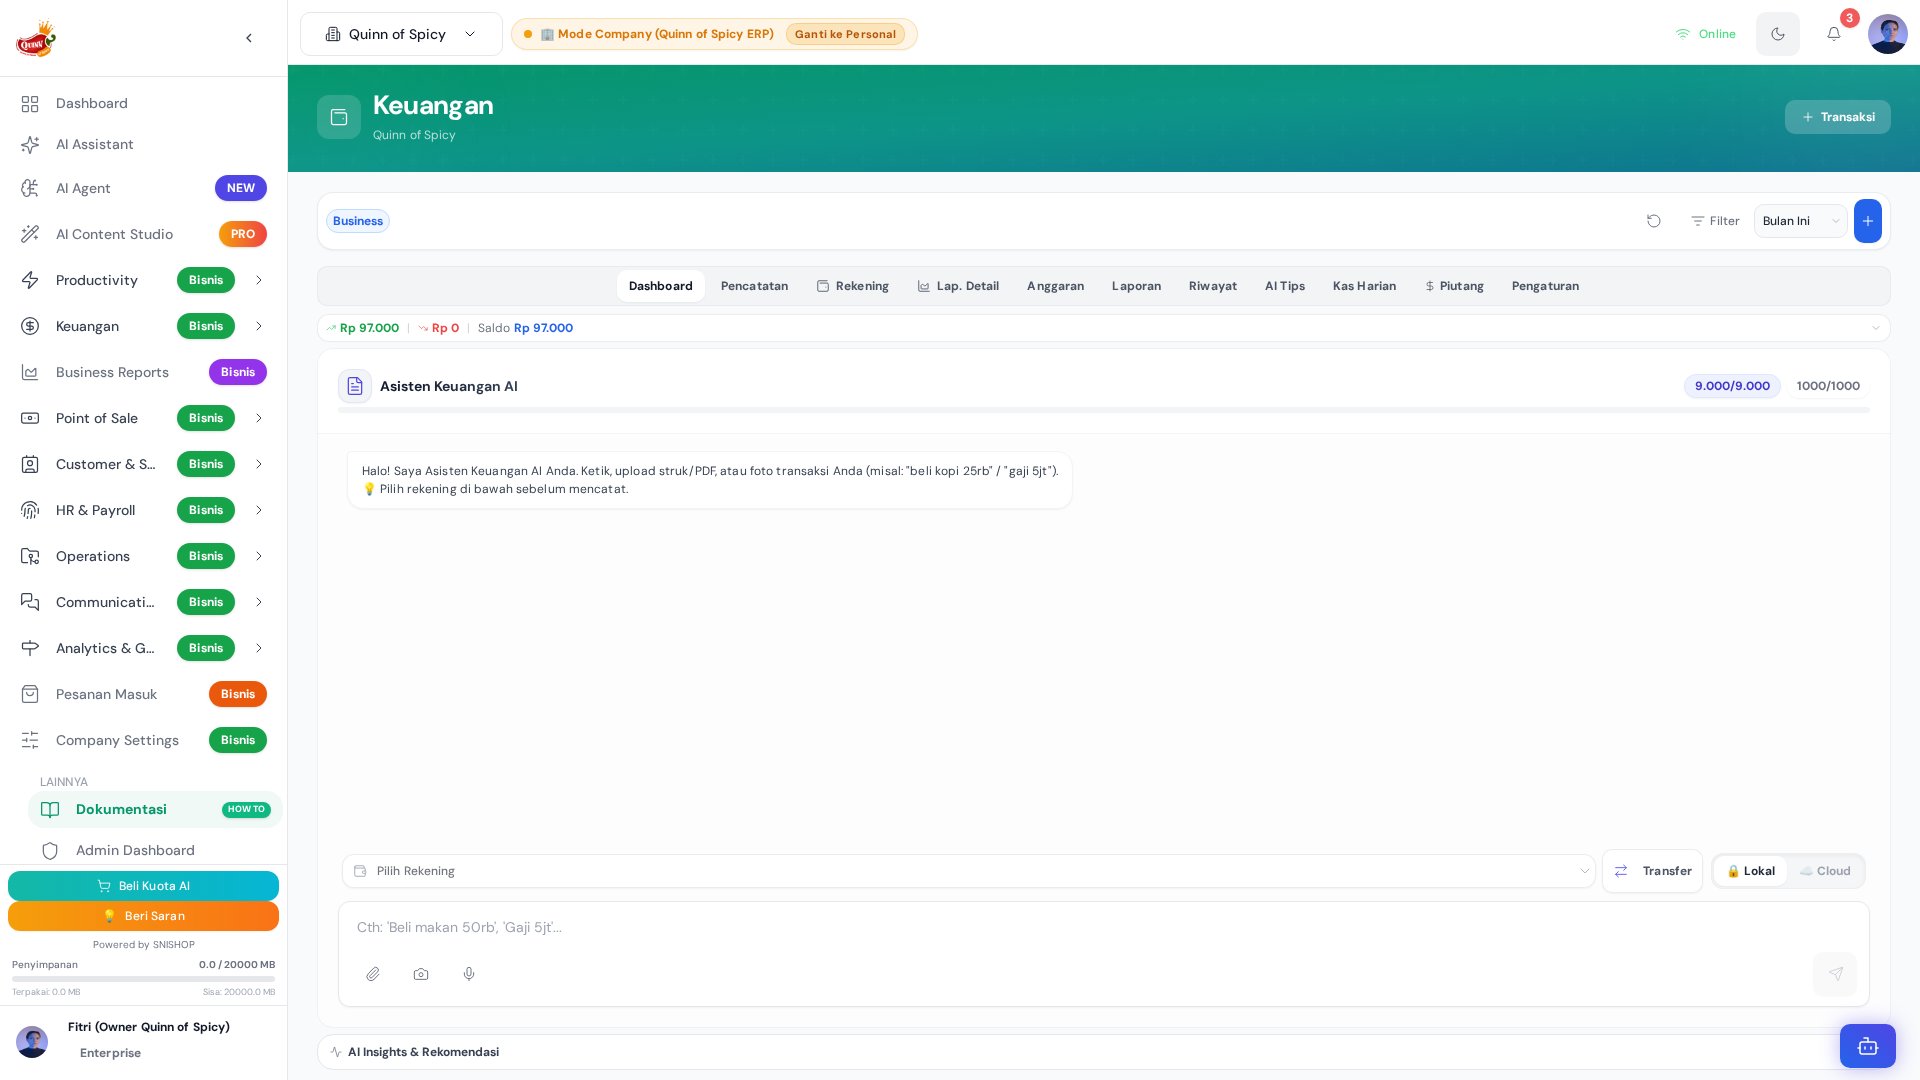The height and width of the screenshot is (1080, 1920).
Task: Open Dashboard in the sidebar
Action: [144, 103]
